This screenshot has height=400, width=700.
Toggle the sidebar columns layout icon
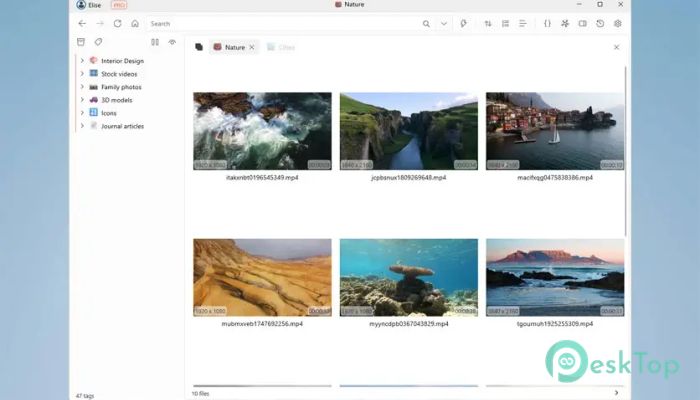(x=155, y=42)
